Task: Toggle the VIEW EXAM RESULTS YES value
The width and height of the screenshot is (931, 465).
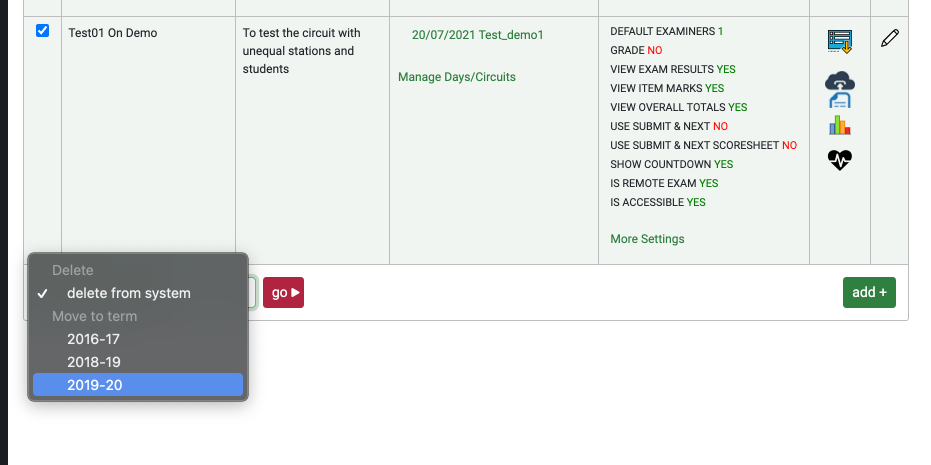Action: (x=726, y=69)
